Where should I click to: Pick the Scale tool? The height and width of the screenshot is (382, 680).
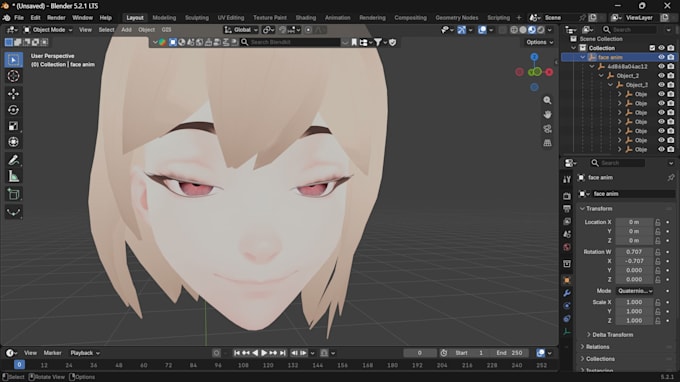tap(13, 126)
